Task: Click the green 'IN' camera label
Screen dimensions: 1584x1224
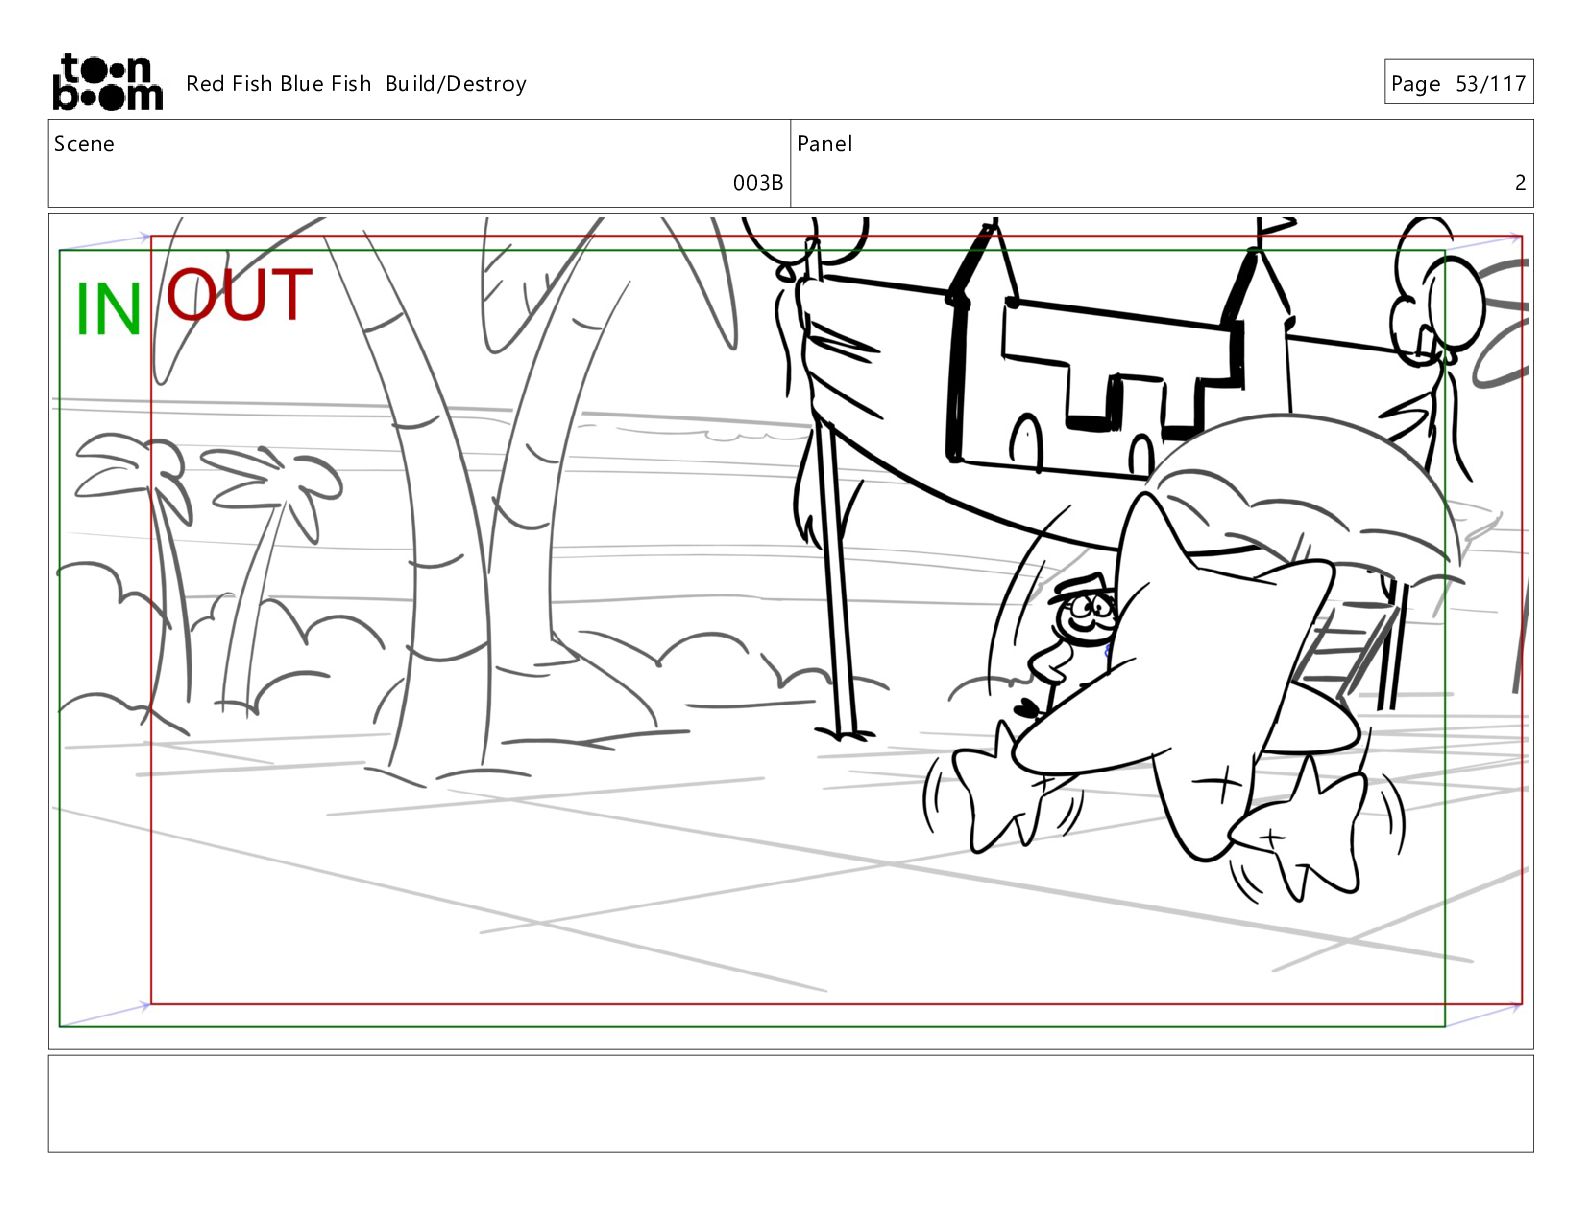Action: tap(108, 309)
